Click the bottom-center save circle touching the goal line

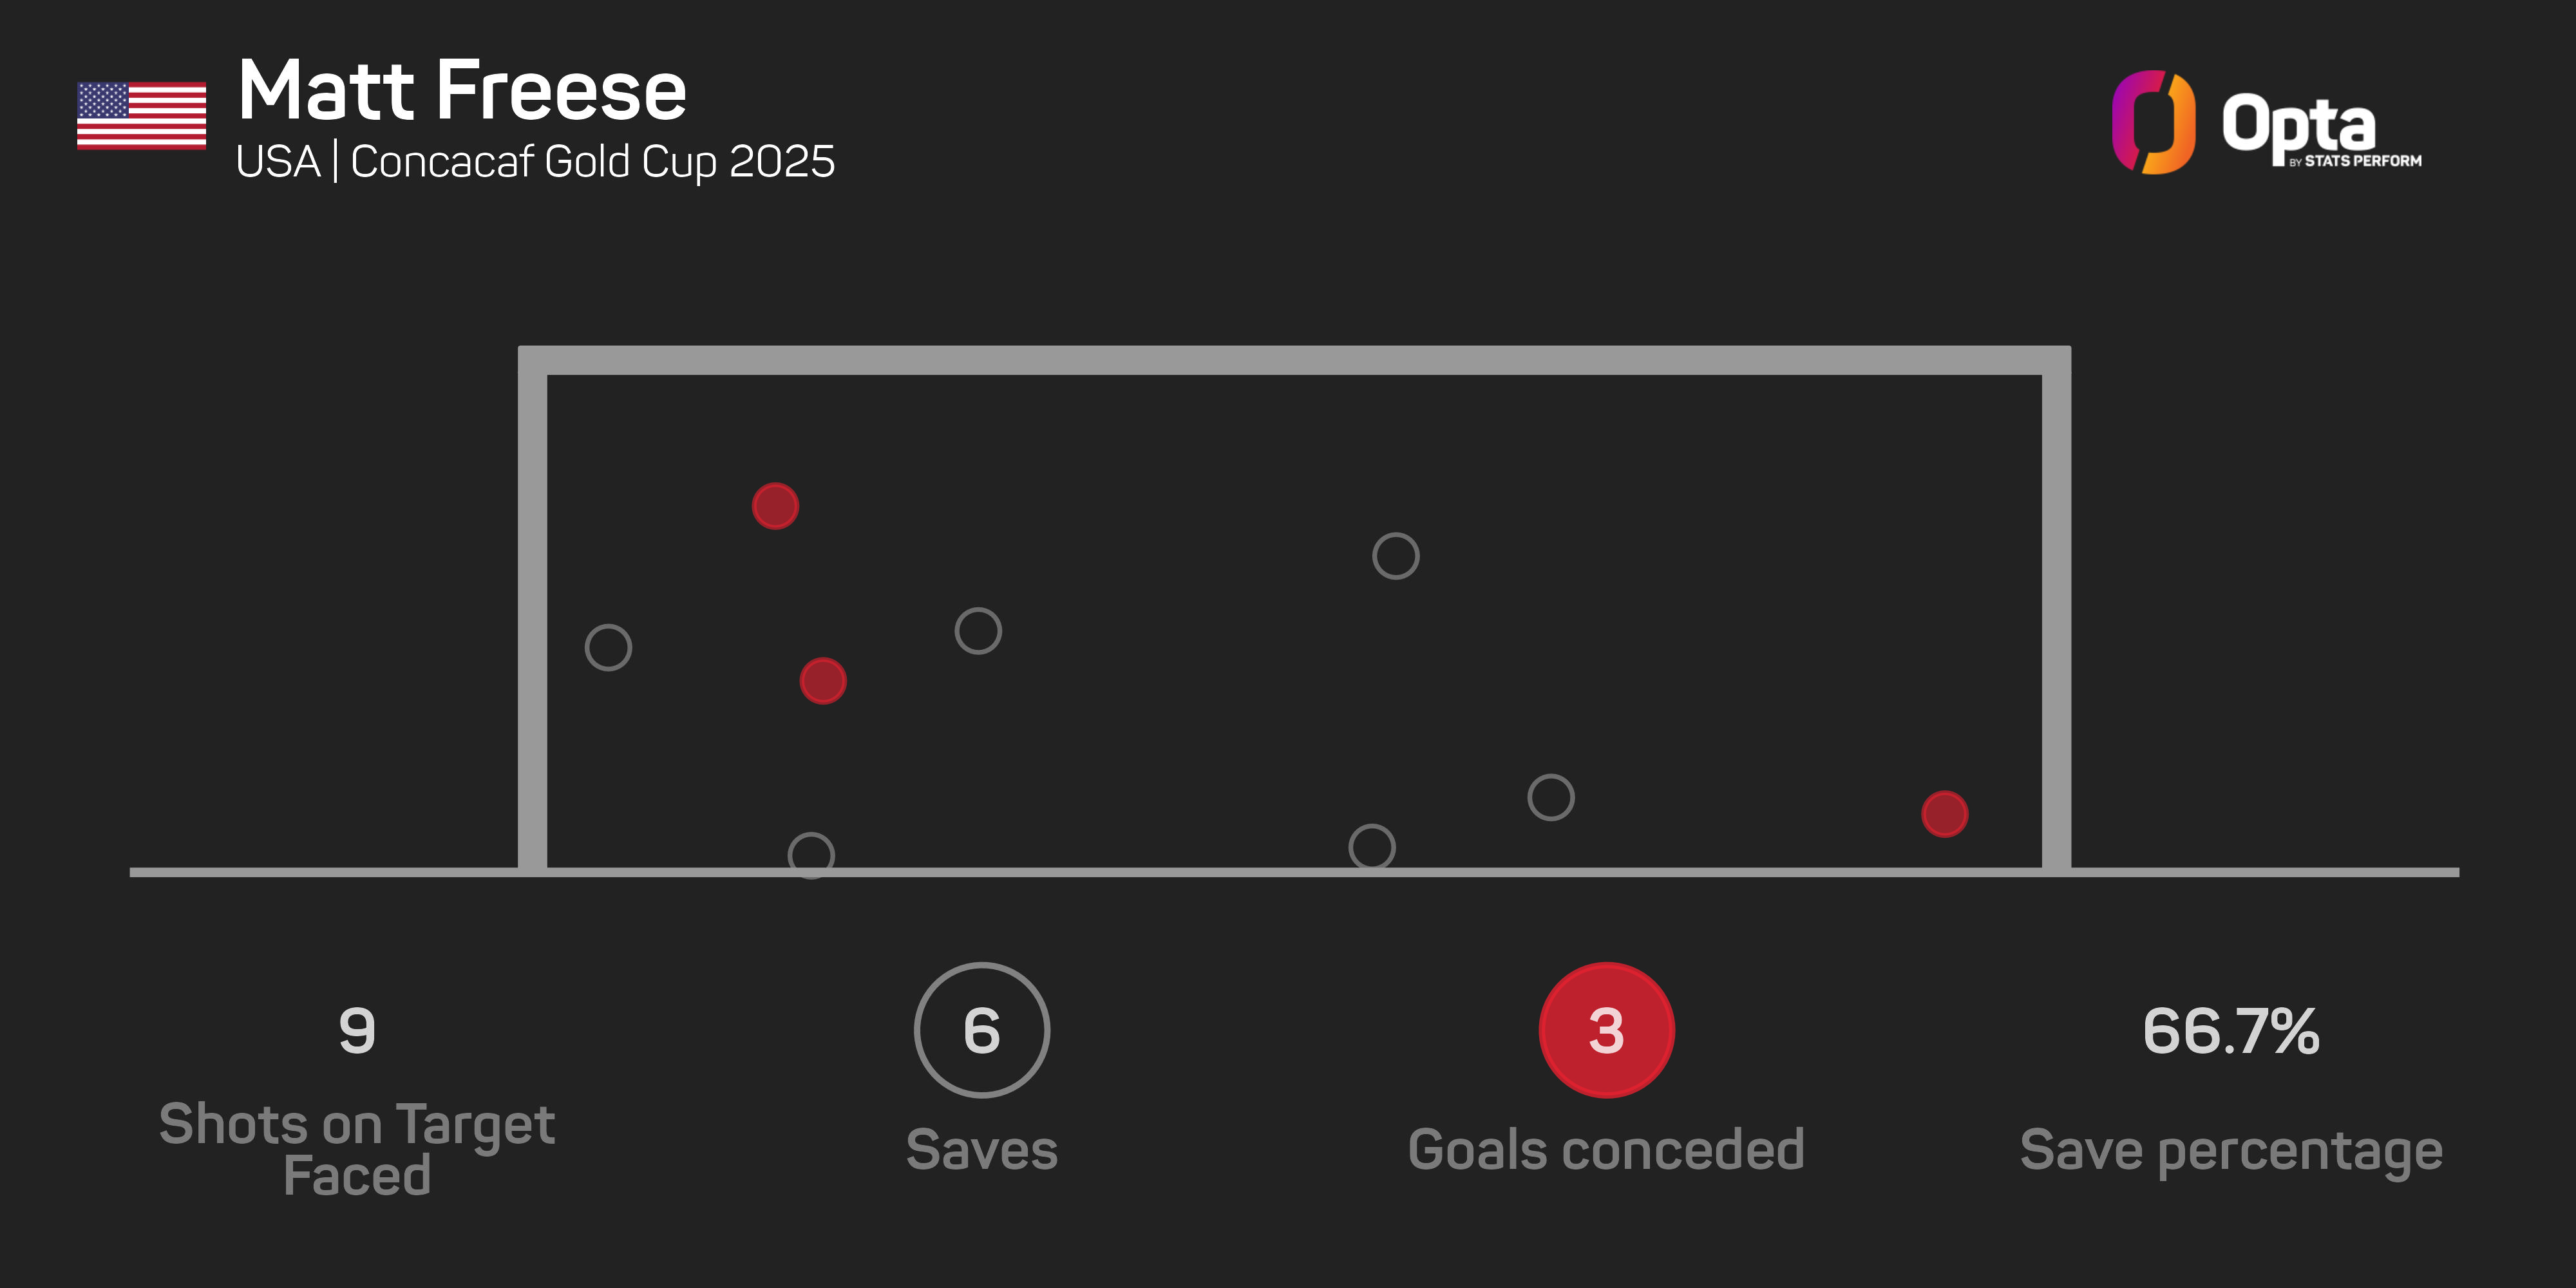tap(1372, 847)
